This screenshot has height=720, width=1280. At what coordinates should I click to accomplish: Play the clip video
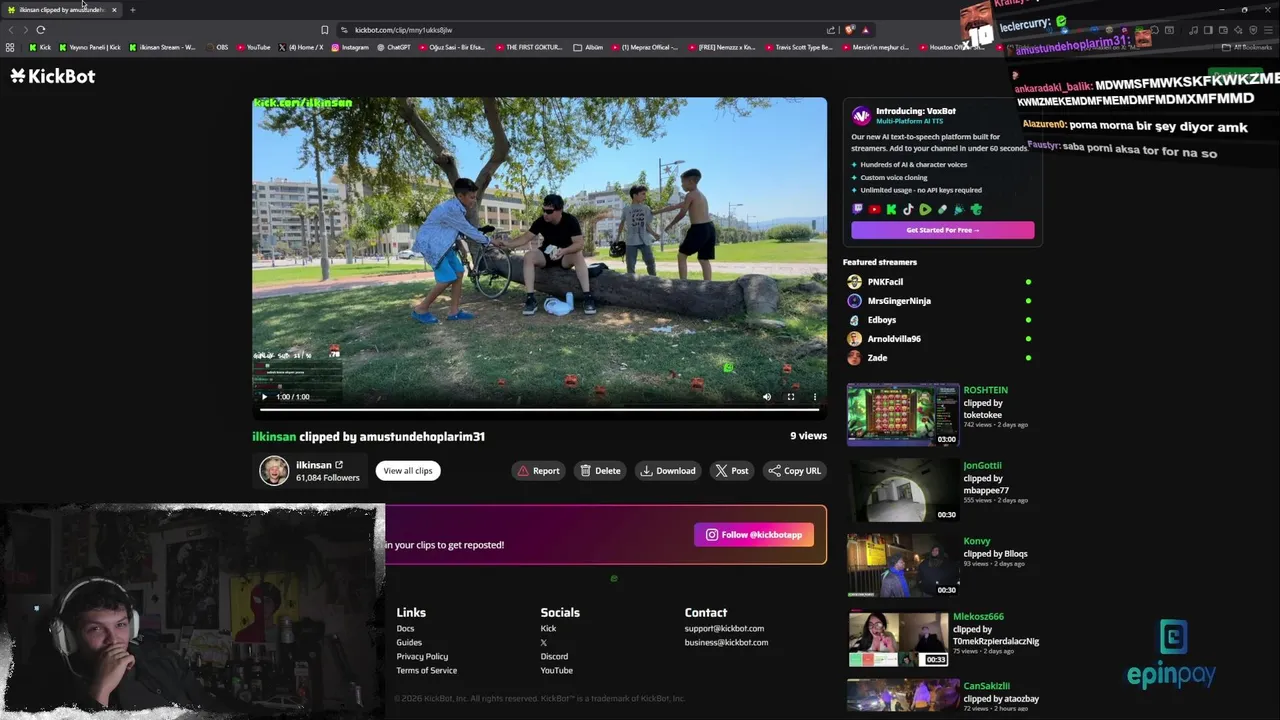264,397
